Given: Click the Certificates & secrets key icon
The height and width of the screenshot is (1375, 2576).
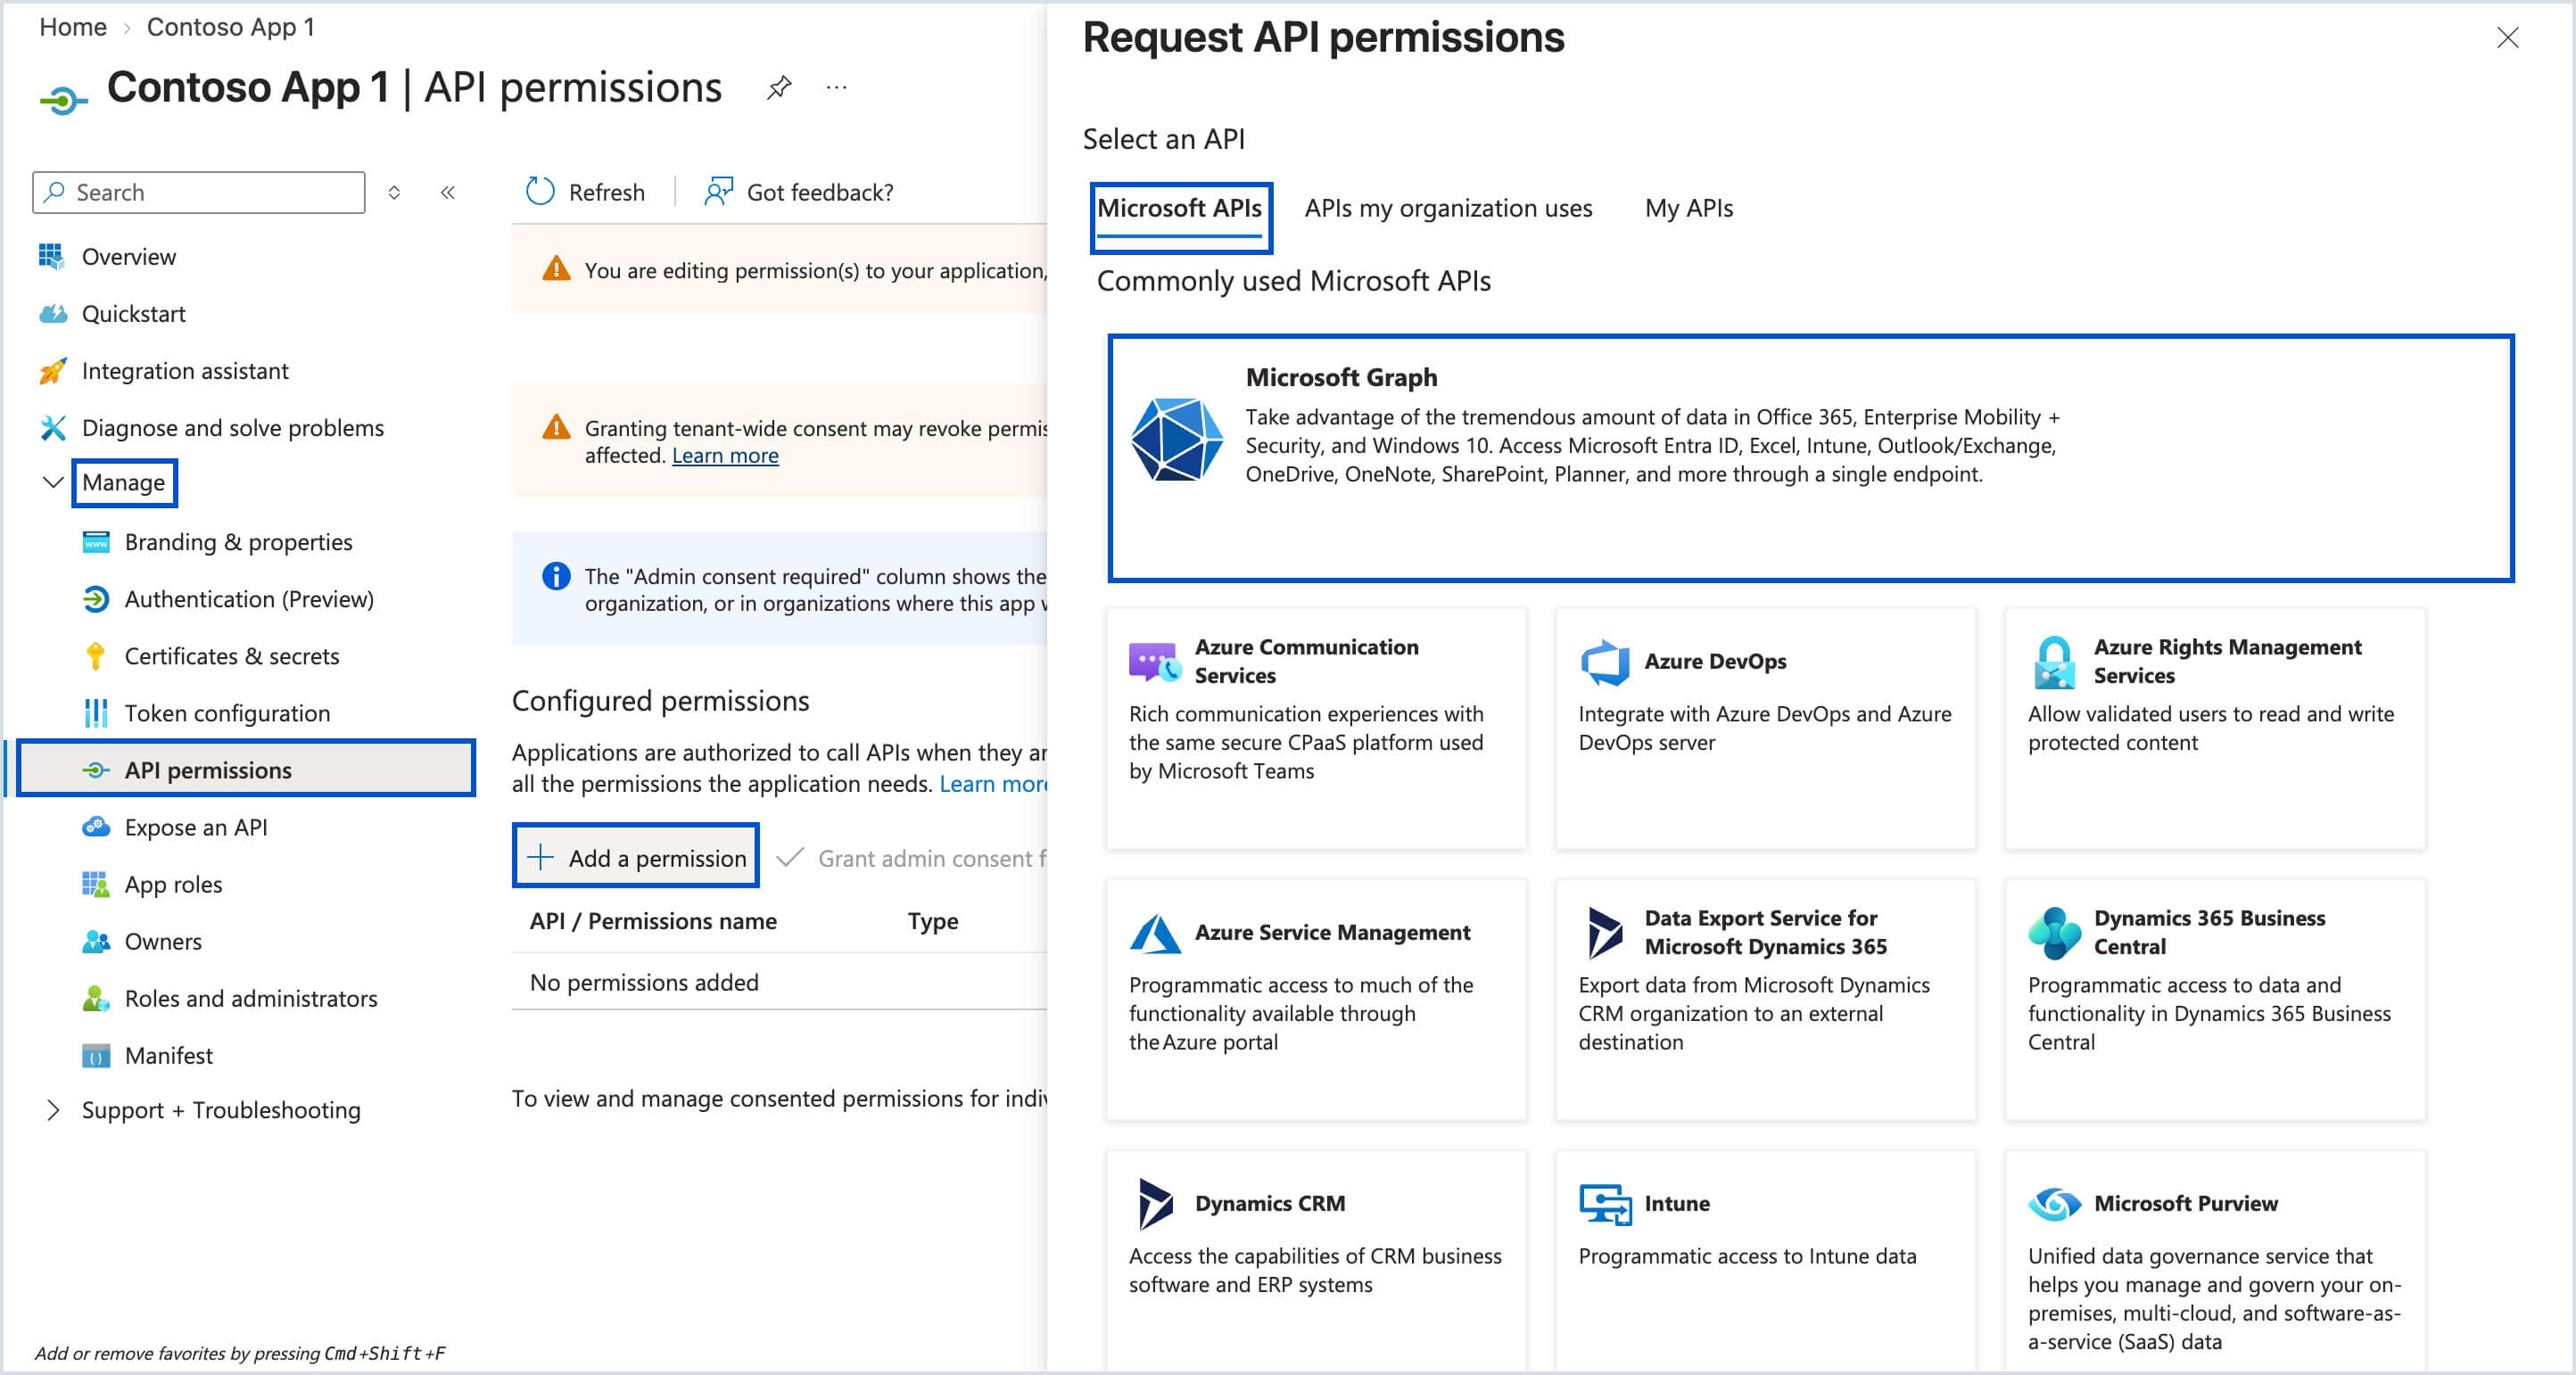Looking at the screenshot, I should (95, 656).
